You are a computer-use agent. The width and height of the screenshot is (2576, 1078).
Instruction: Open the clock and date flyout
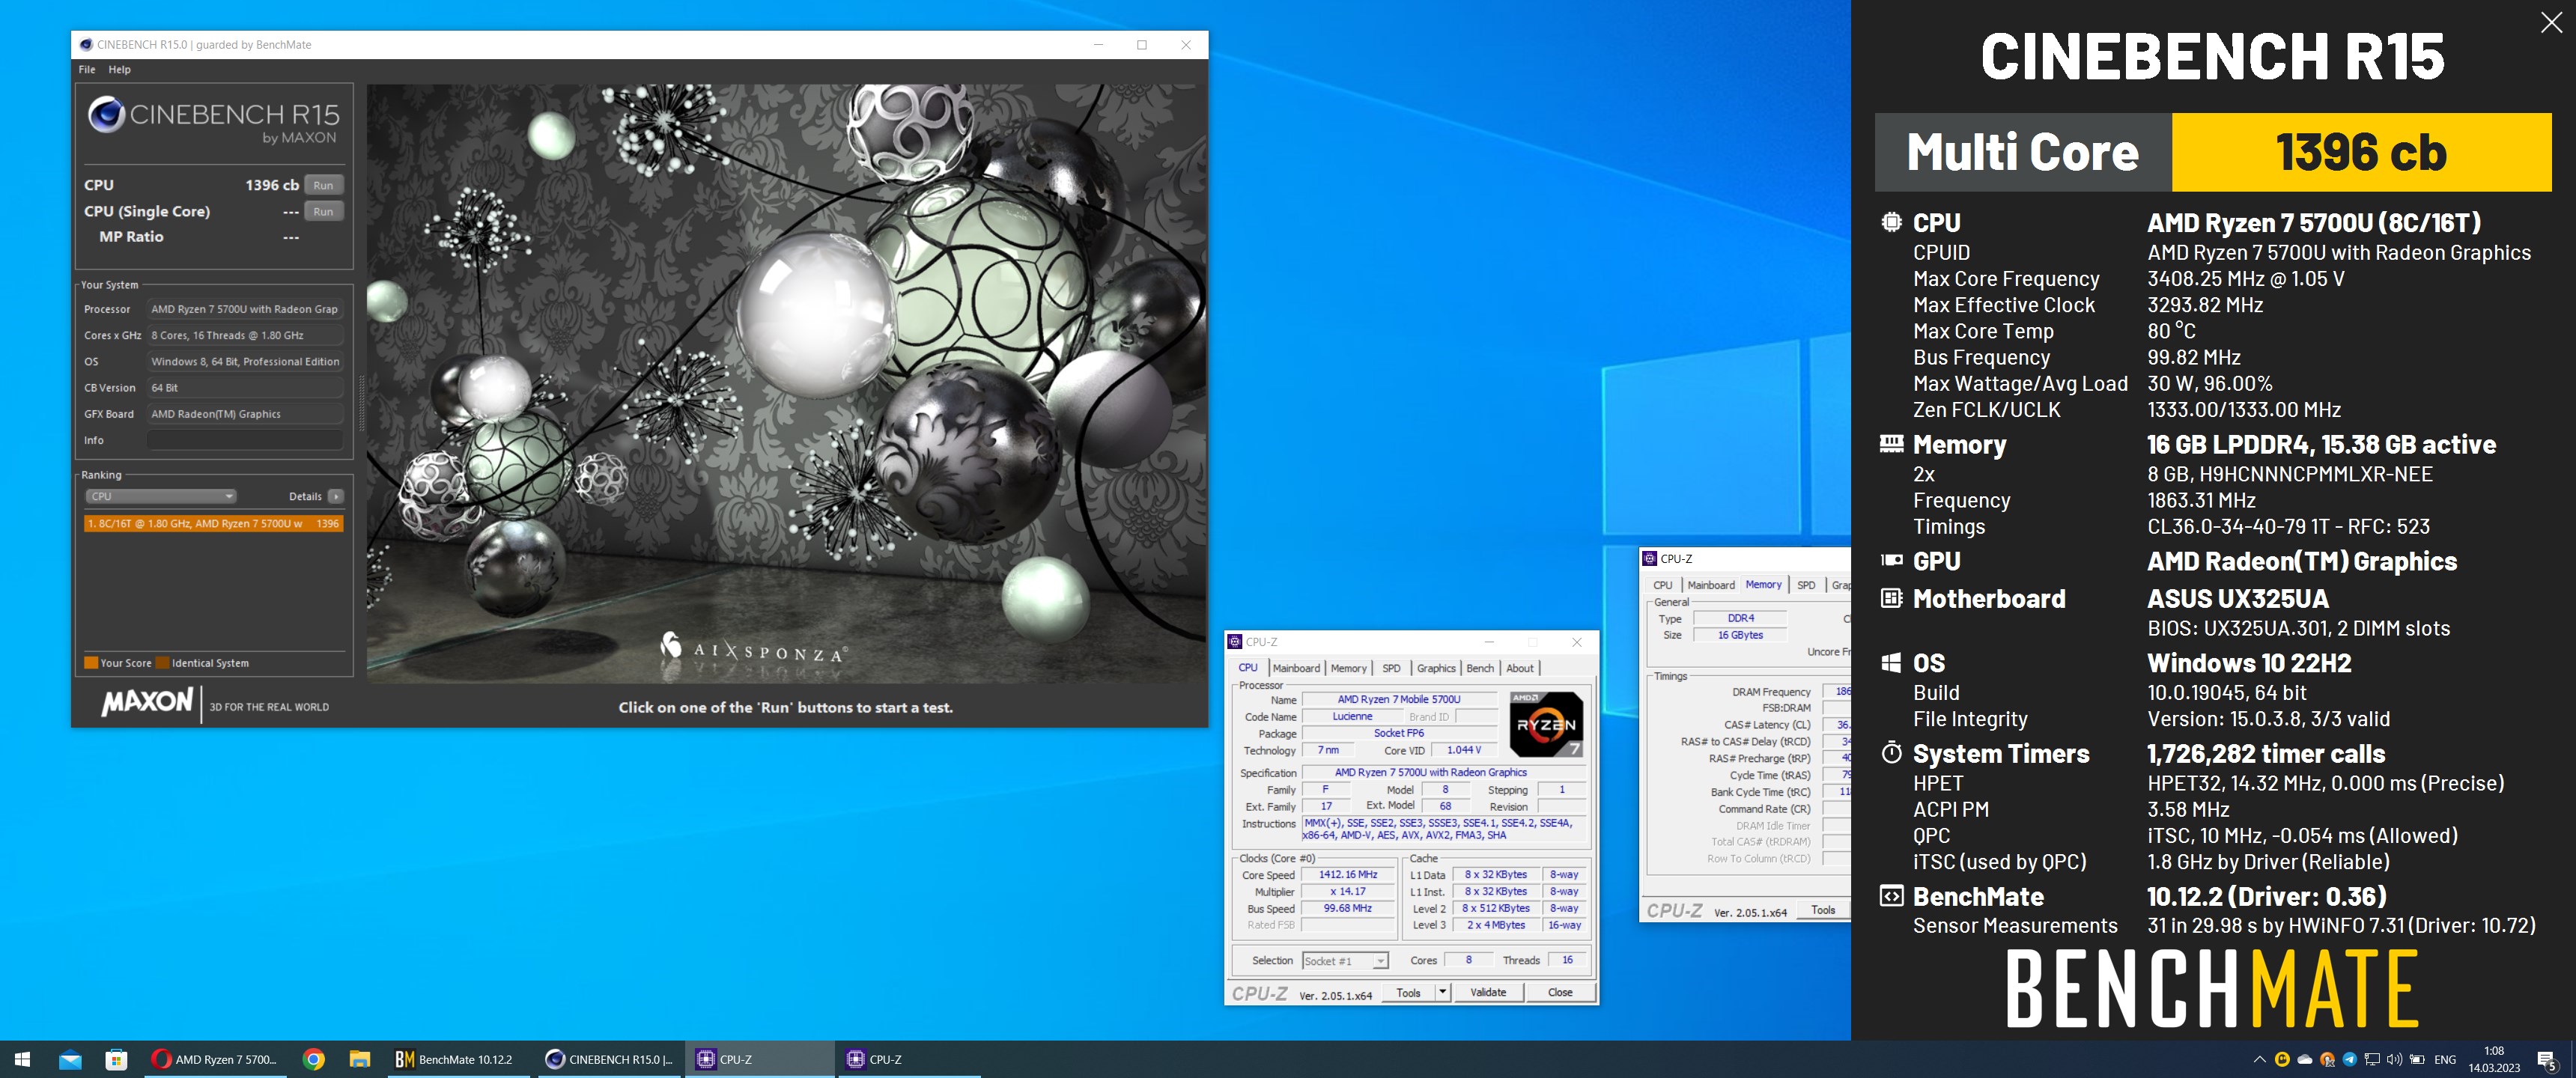point(2494,1059)
